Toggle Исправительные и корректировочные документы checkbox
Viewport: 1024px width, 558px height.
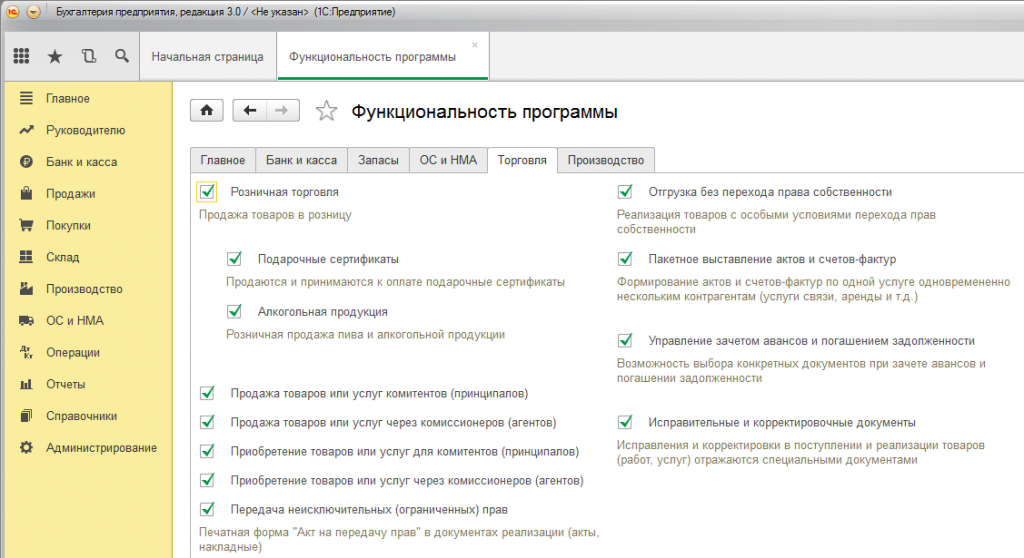[x=625, y=422]
